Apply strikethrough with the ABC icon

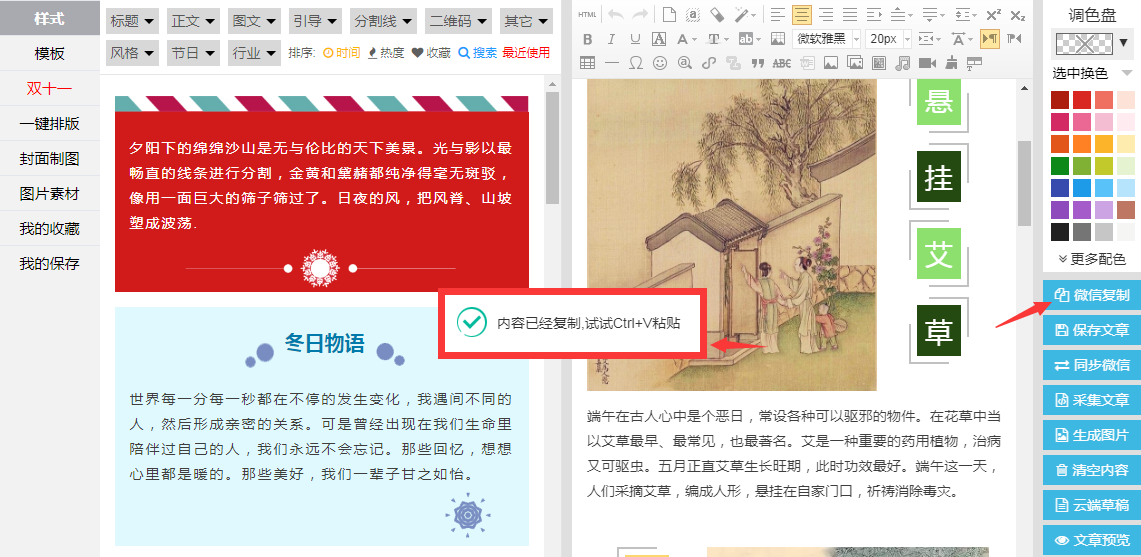[782, 63]
